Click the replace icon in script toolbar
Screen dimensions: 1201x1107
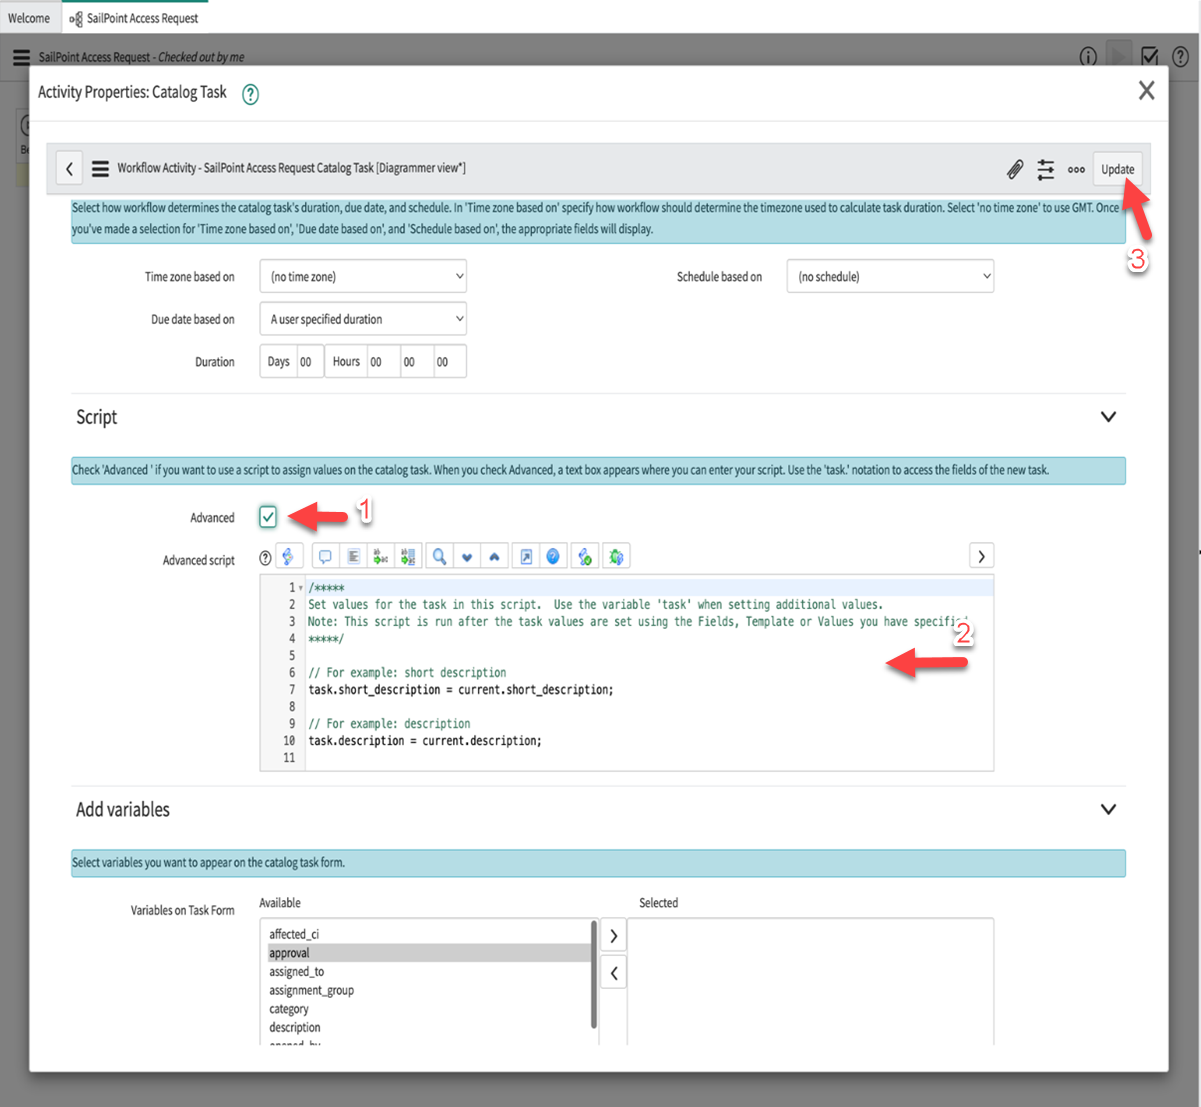pos(381,557)
